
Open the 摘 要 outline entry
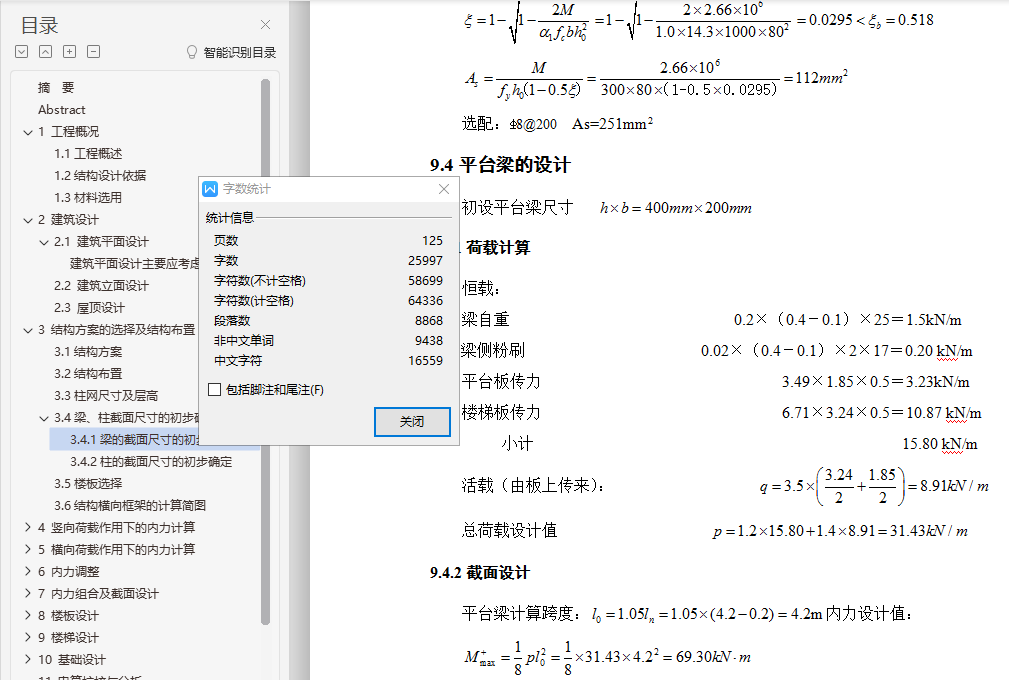(56, 87)
